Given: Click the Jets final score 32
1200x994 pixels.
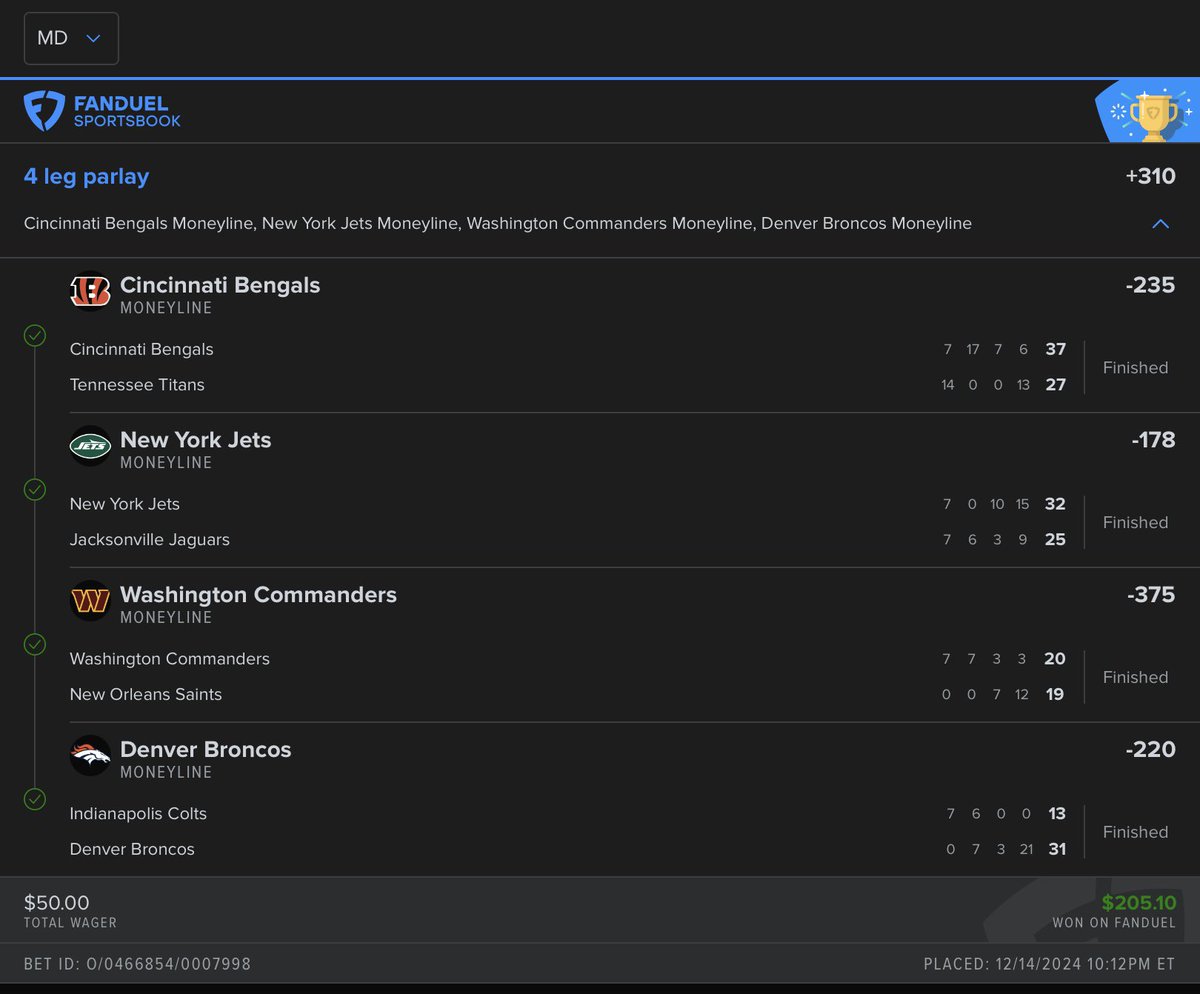Looking at the screenshot, I should 1056,504.
